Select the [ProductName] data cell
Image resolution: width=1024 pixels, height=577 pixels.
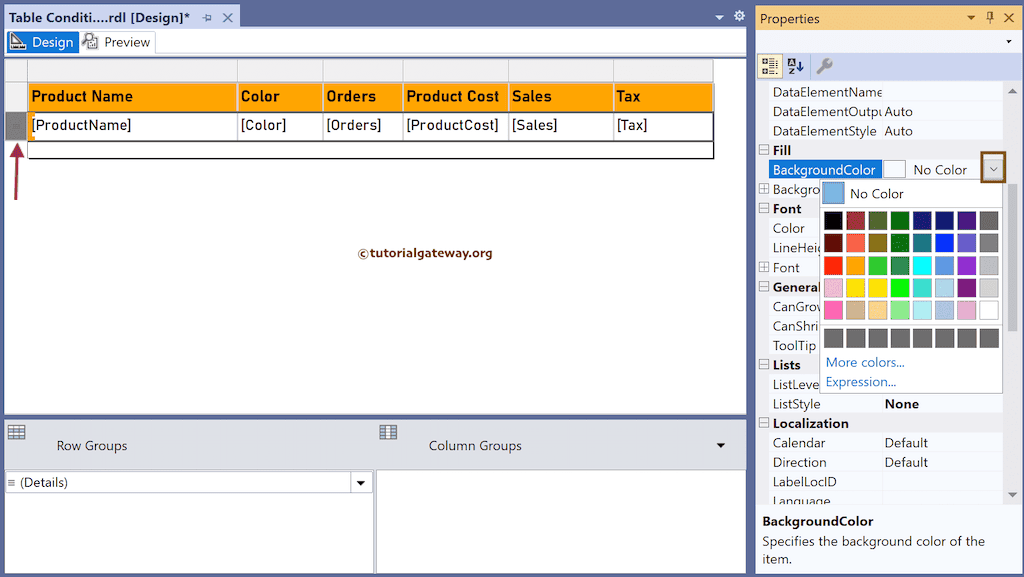(x=133, y=126)
